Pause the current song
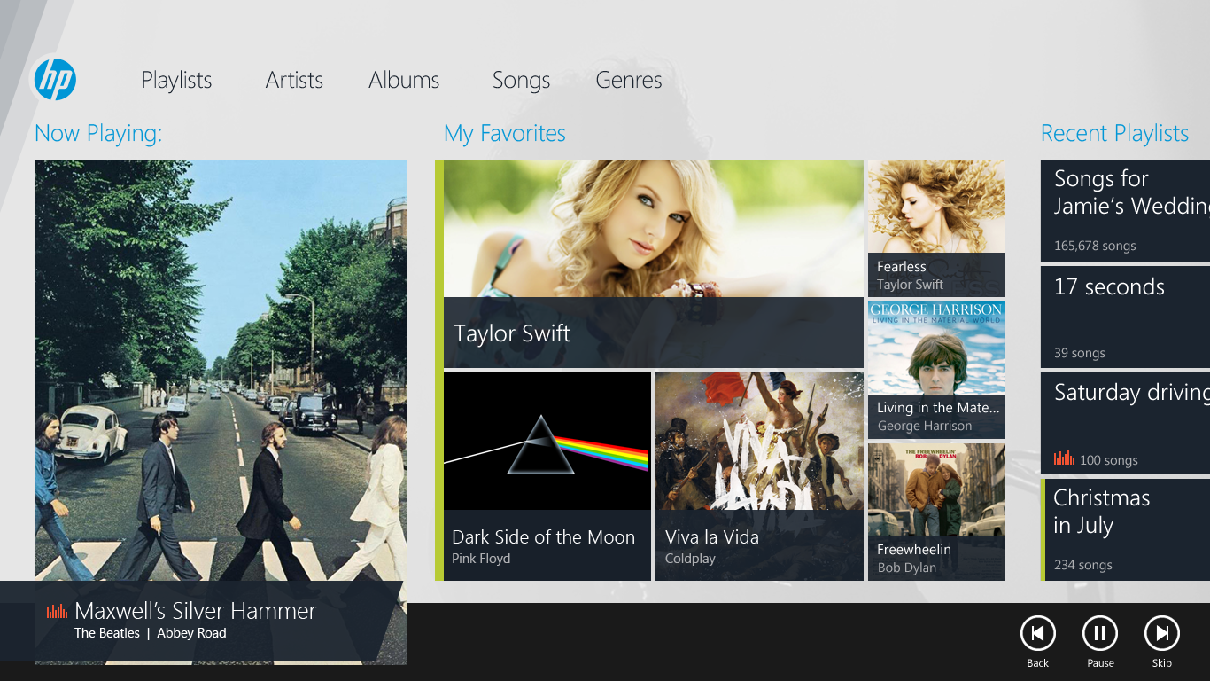Viewport: 1210px width, 681px height. point(1100,633)
